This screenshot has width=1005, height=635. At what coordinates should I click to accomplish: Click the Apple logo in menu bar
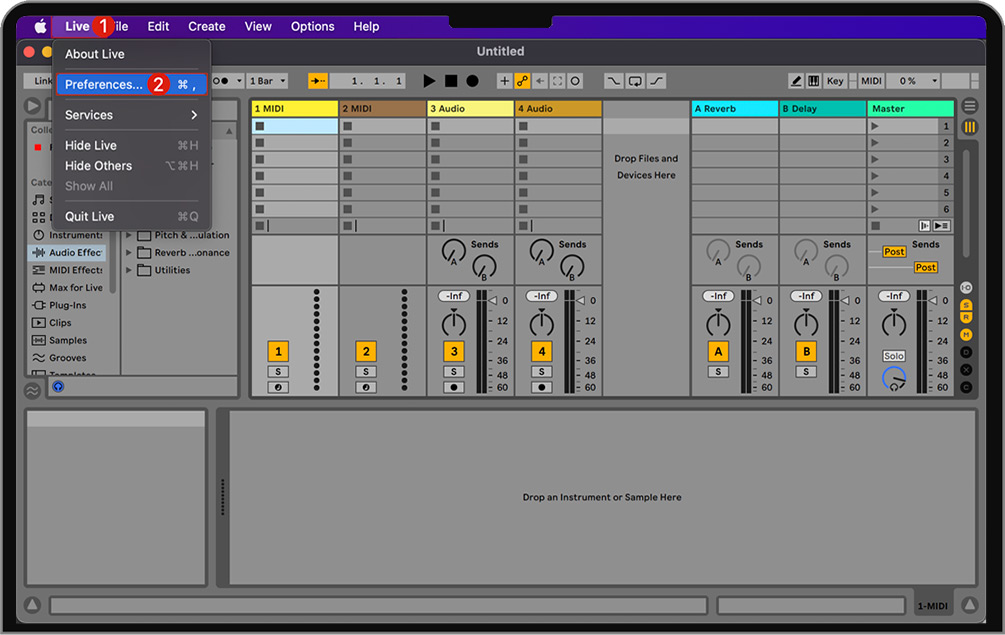[x=40, y=26]
